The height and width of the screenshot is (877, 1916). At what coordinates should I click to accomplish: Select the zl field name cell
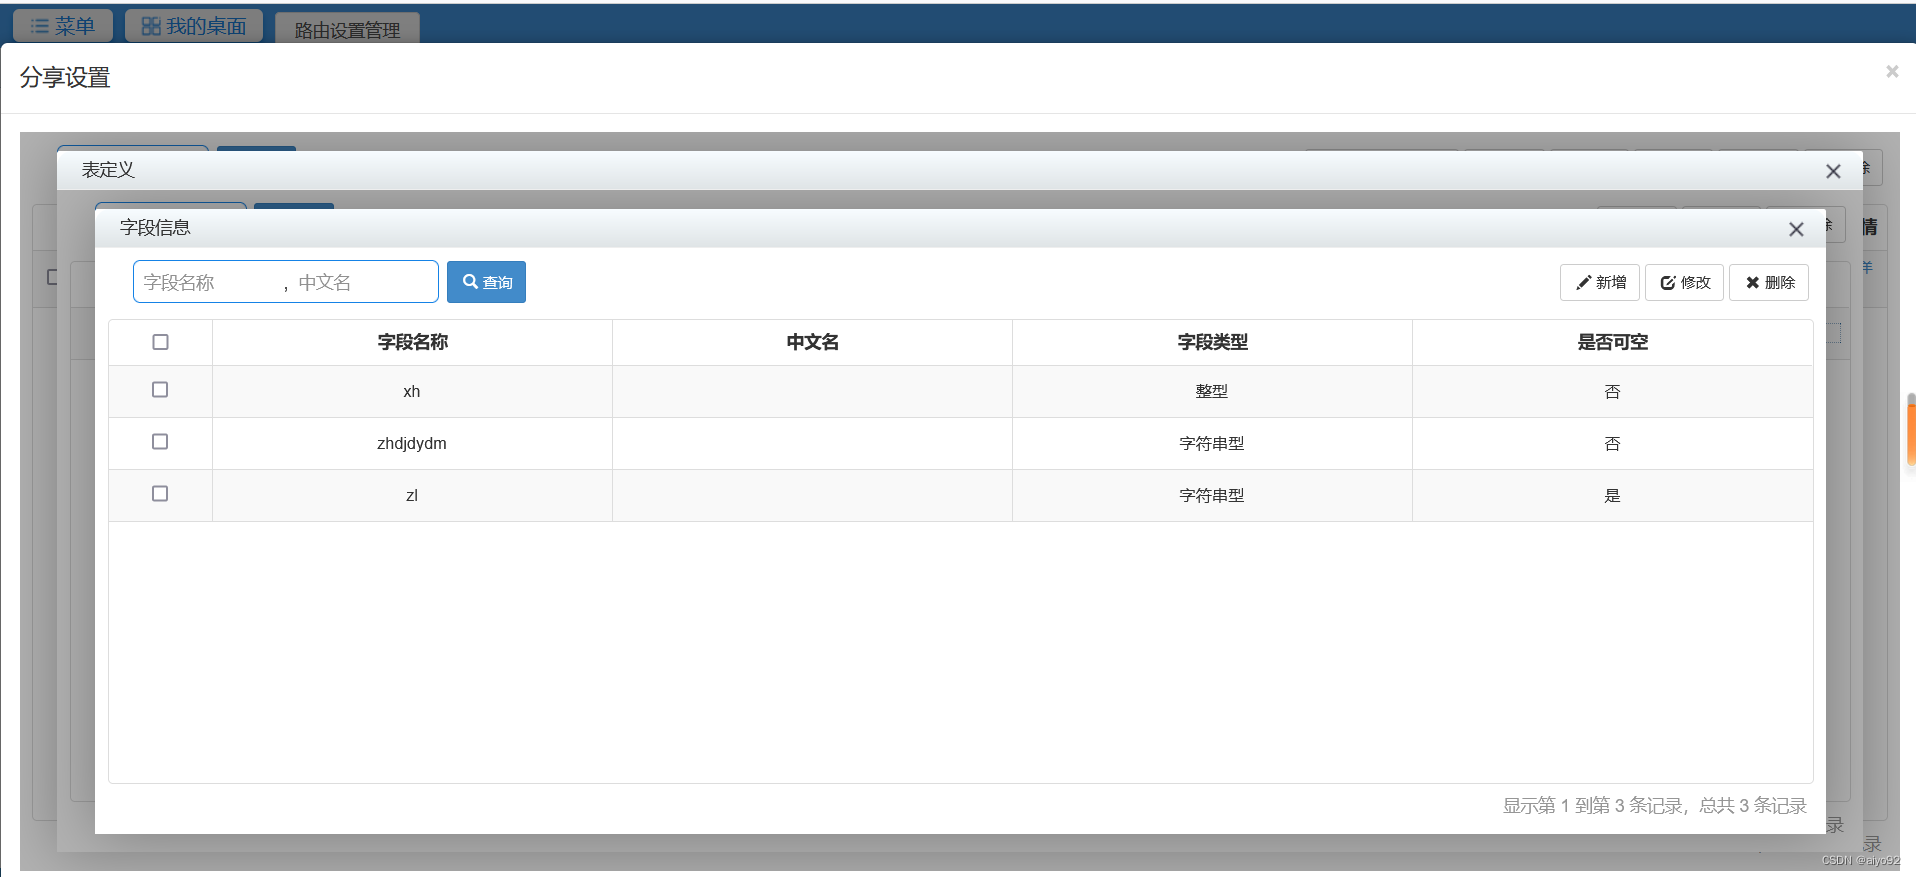point(412,496)
